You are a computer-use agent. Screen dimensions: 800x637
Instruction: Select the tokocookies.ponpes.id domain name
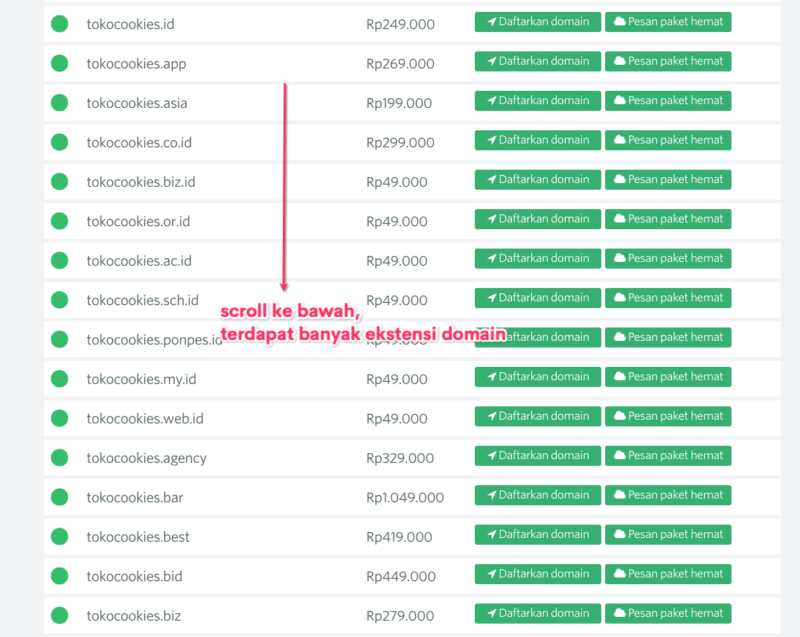pyautogui.click(x=145, y=338)
